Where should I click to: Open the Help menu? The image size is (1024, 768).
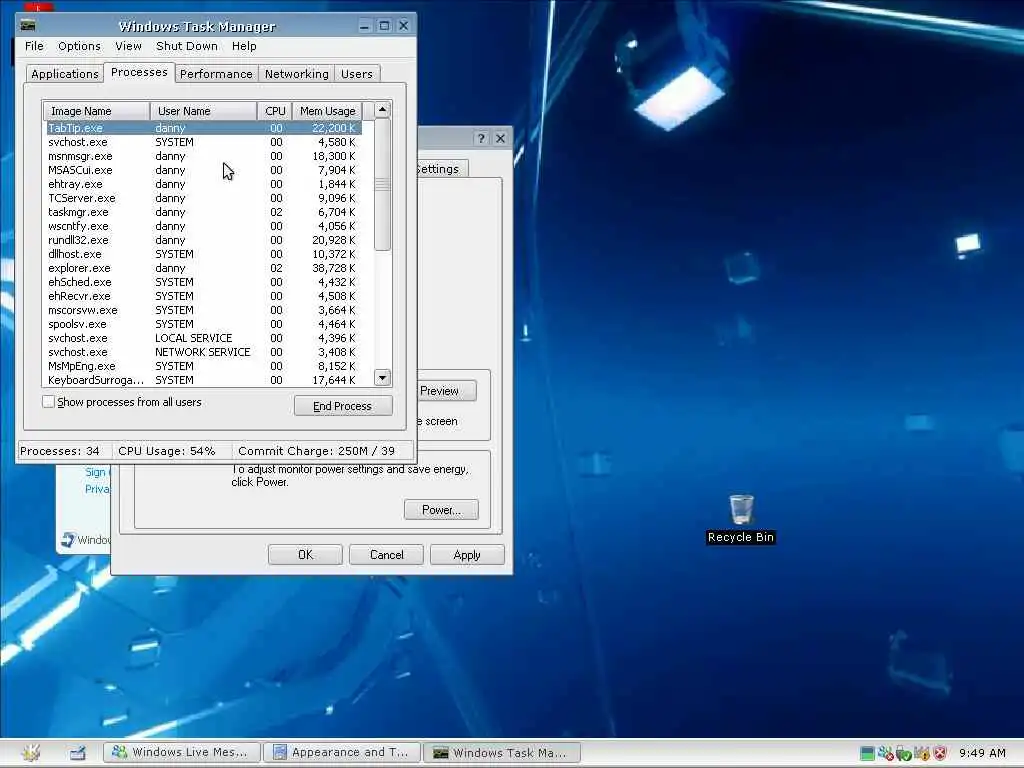click(x=244, y=46)
